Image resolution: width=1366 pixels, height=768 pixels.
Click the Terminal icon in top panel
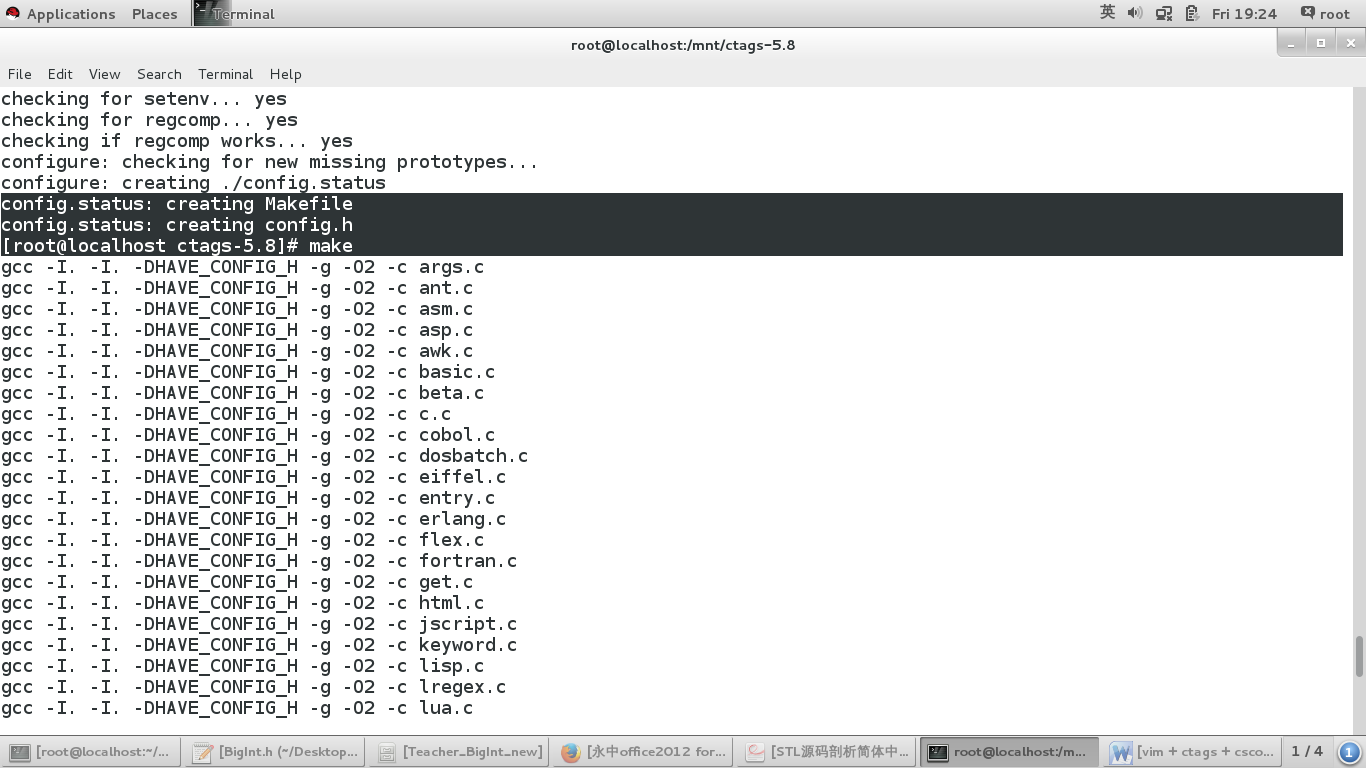(235, 14)
